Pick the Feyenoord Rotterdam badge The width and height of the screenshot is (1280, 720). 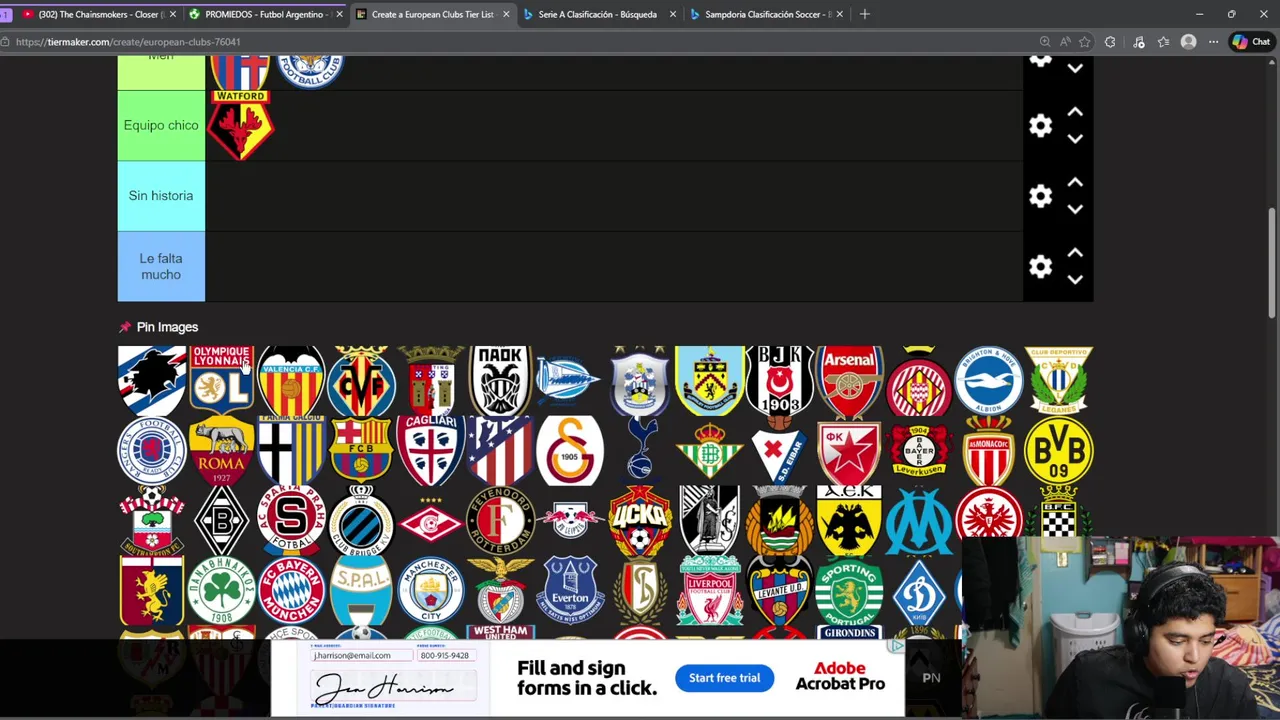[500, 521]
